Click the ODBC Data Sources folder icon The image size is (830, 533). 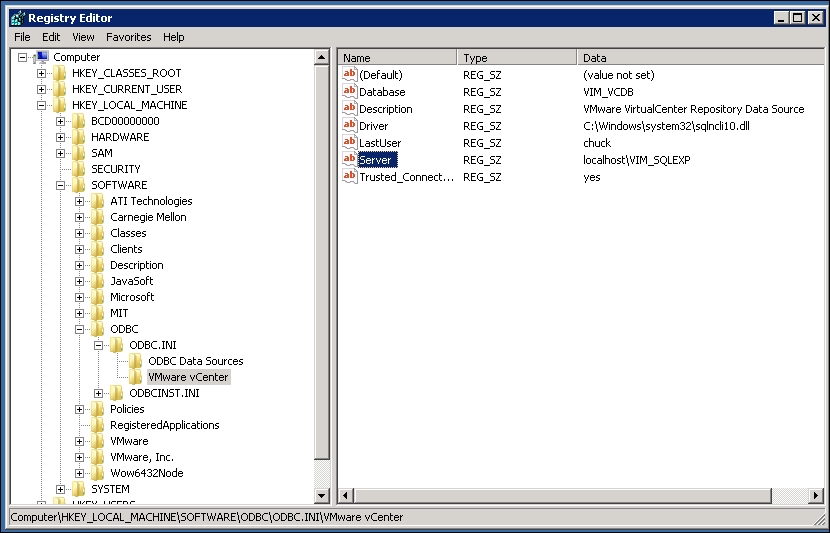tap(136, 361)
